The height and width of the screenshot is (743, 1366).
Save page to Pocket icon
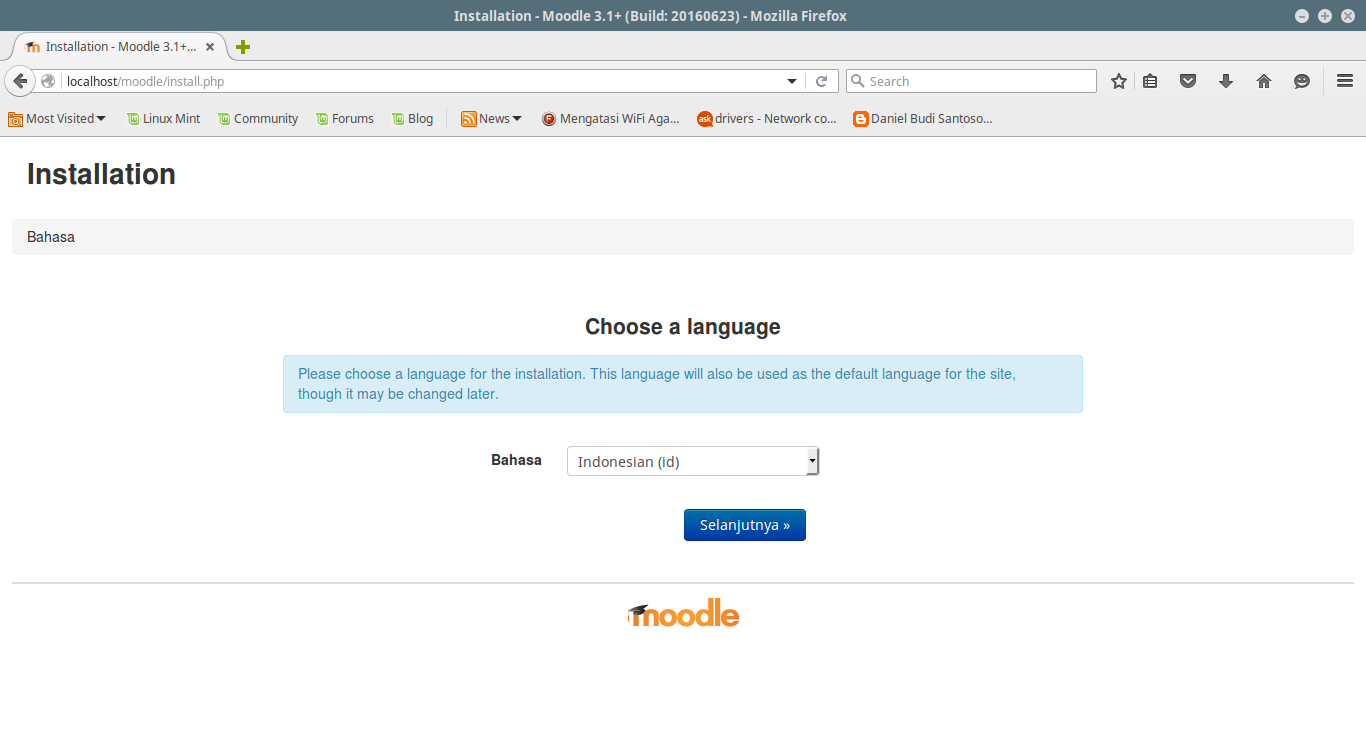[1188, 81]
